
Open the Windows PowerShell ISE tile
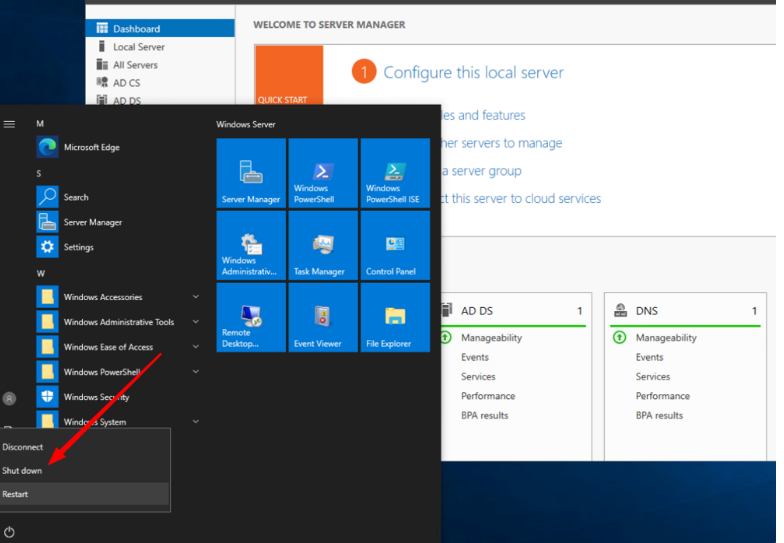395,173
